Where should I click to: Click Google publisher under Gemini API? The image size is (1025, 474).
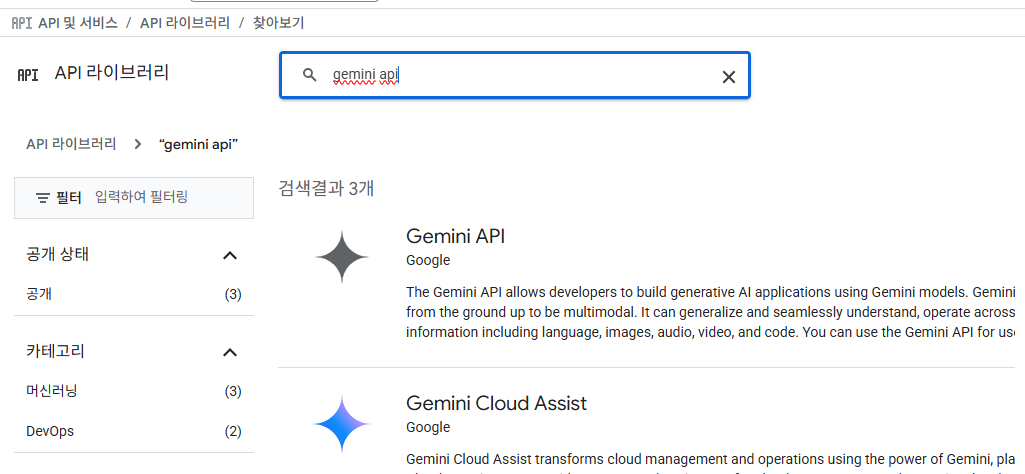click(x=428, y=260)
